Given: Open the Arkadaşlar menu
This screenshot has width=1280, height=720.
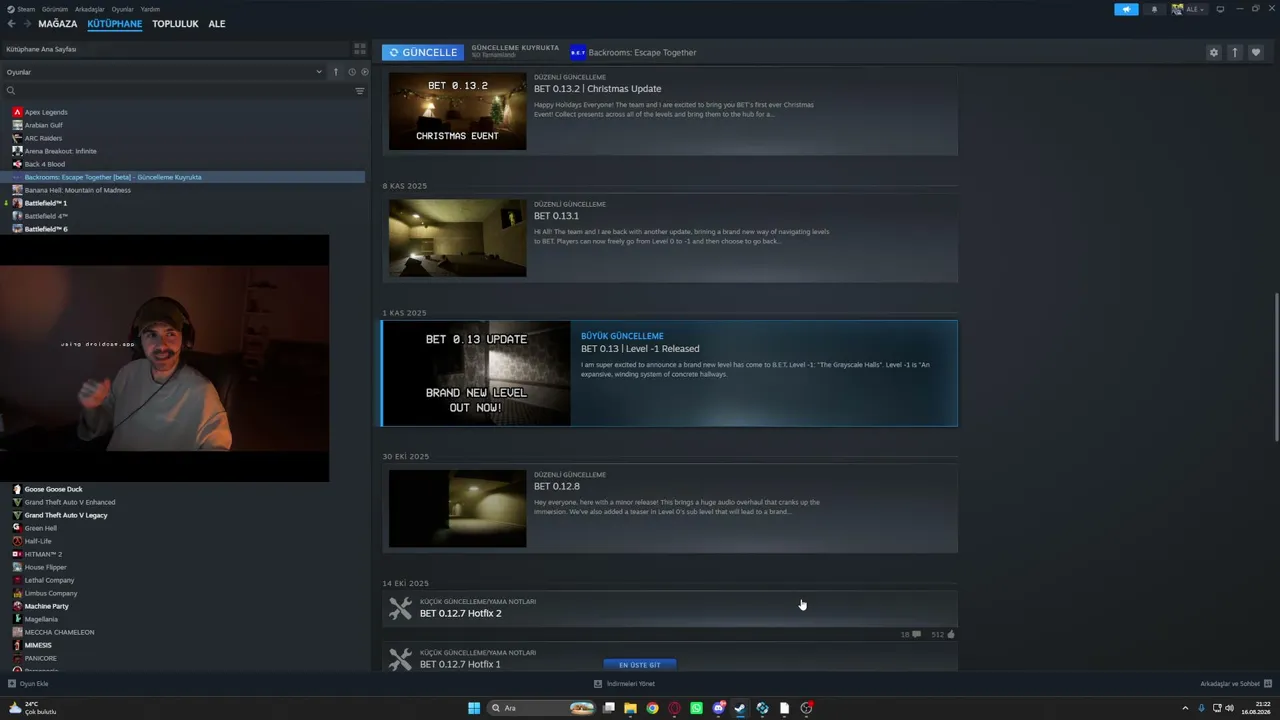Looking at the screenshot, I should pos(90,9).
